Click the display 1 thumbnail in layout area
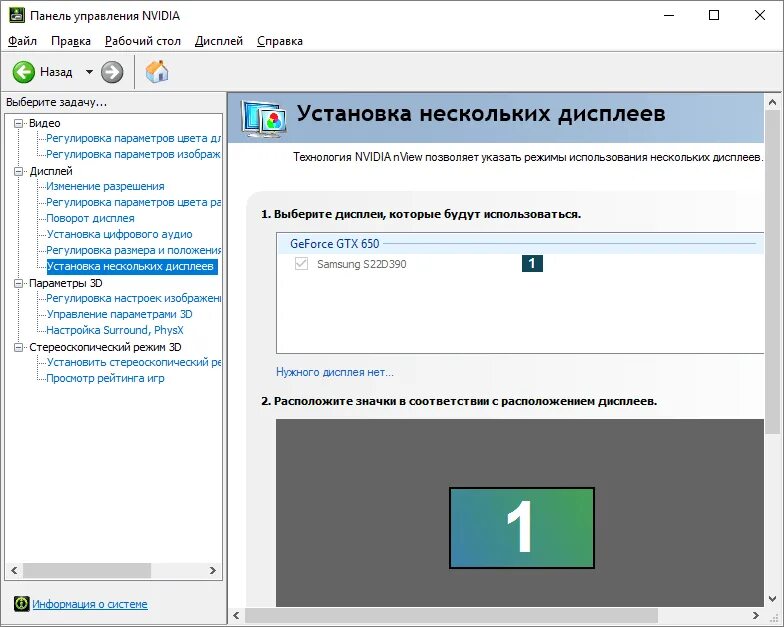 click(522, 528)
